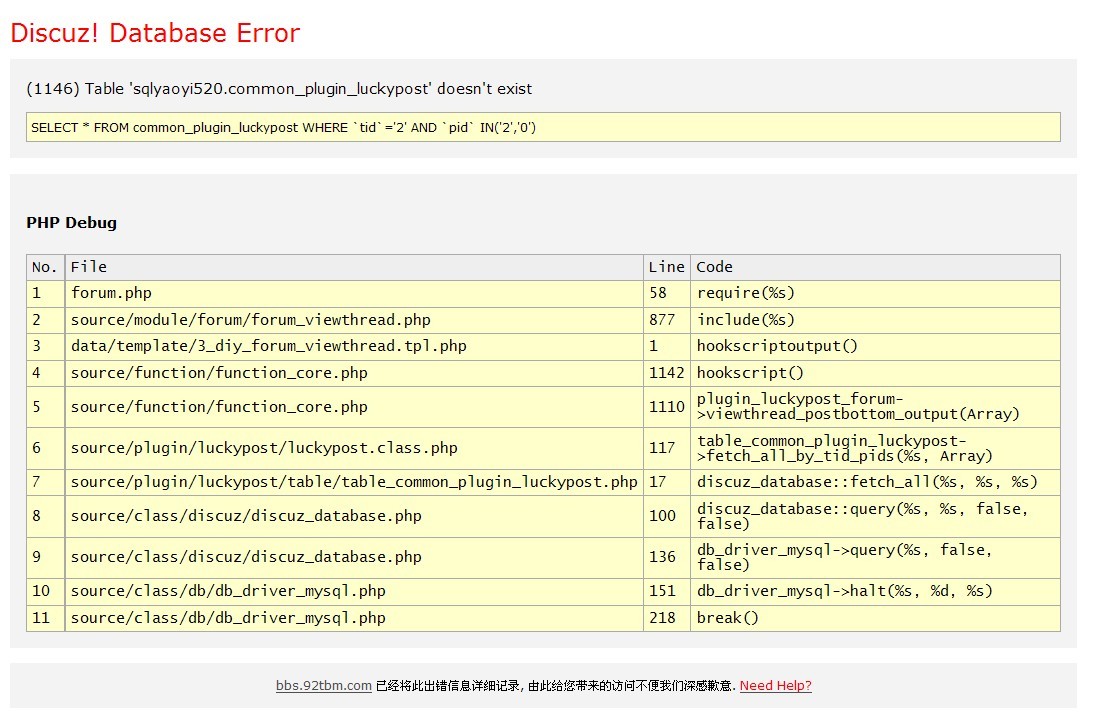This screenshot has height=716, width=1101.
Task: Click the Code column header
Action: coord(876,267)
